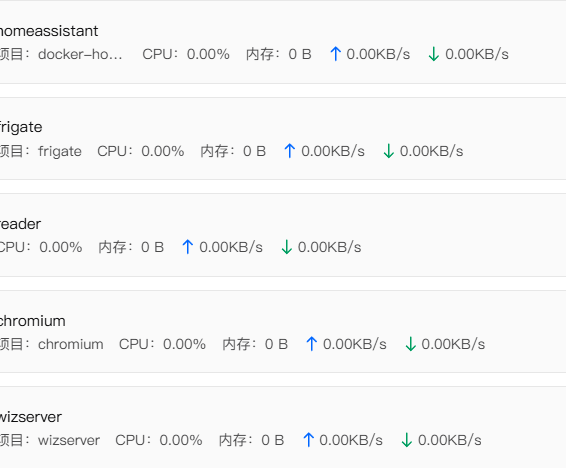Click the chromium project name label
The image size is (566, 468).
[x=71, y=344]
